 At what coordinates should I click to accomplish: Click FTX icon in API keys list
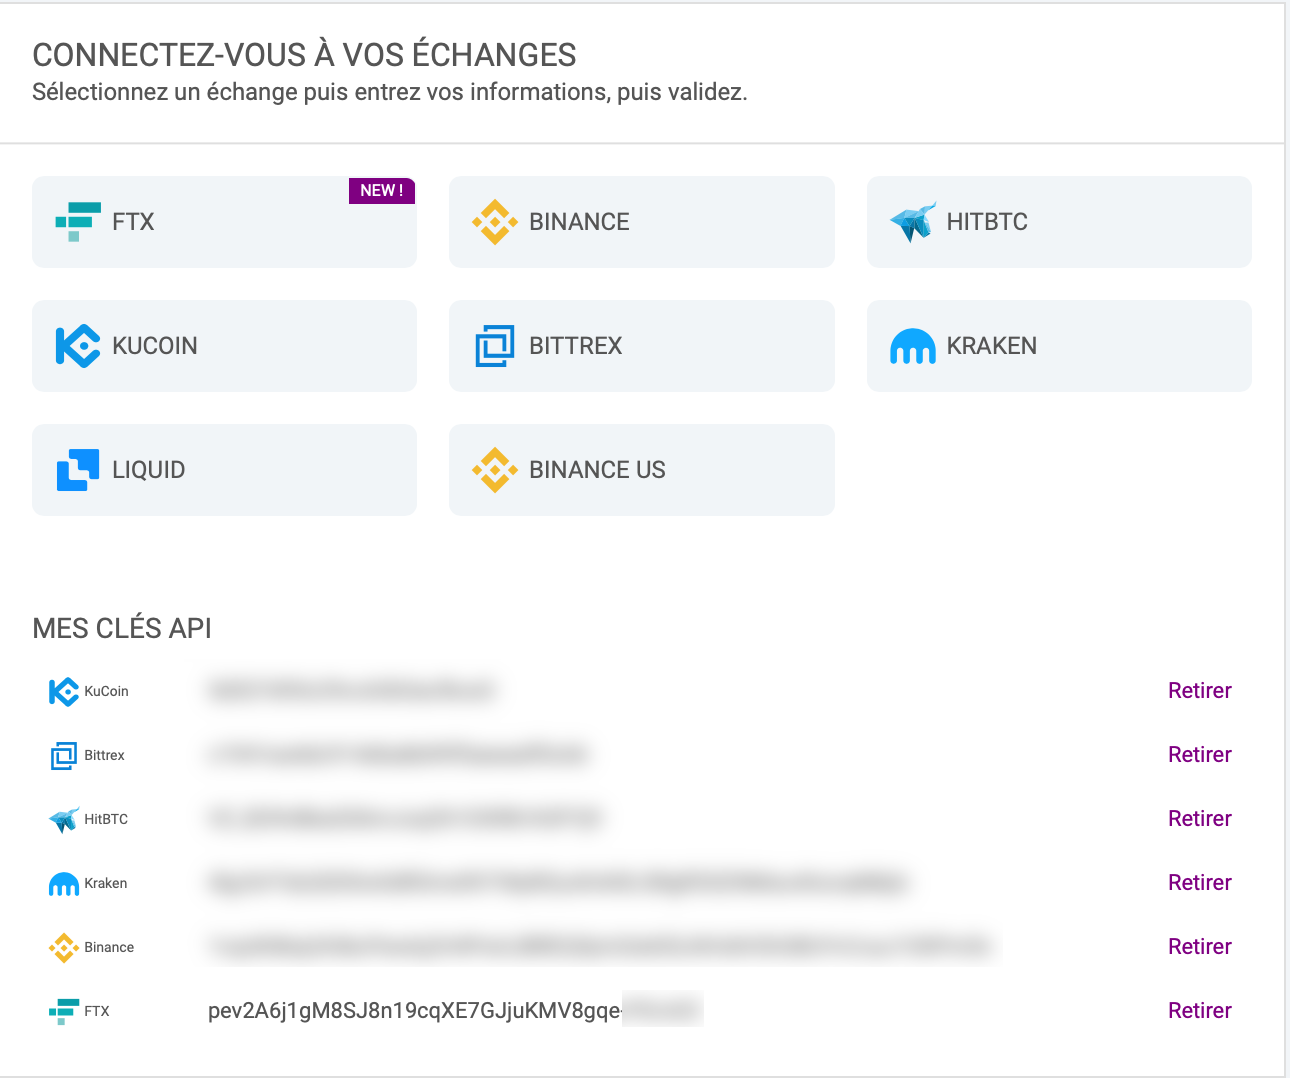tap(64, 1012)
